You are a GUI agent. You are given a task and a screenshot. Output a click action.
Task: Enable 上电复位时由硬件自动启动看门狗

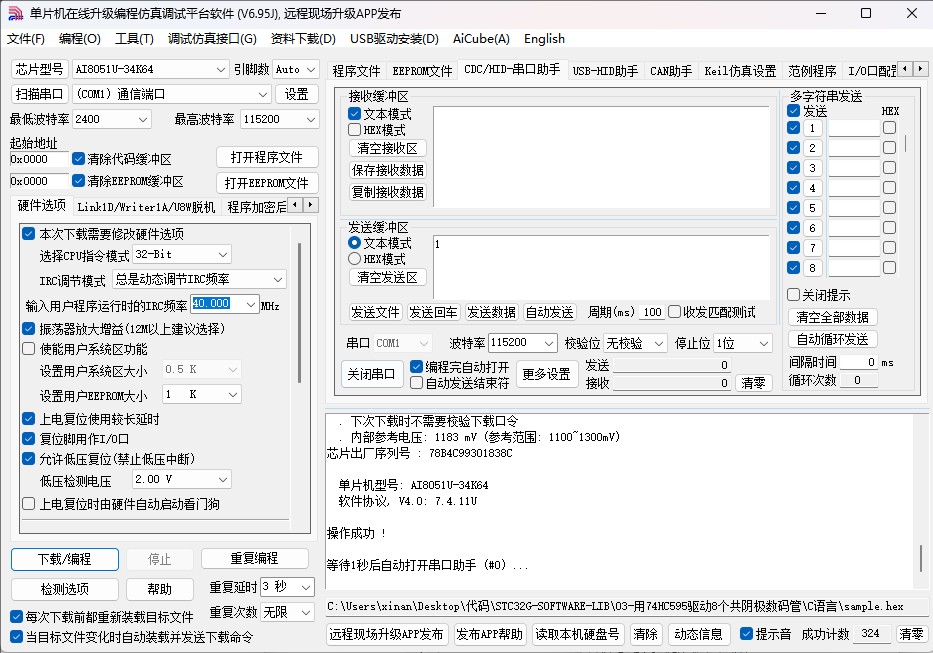click(29, 504)
